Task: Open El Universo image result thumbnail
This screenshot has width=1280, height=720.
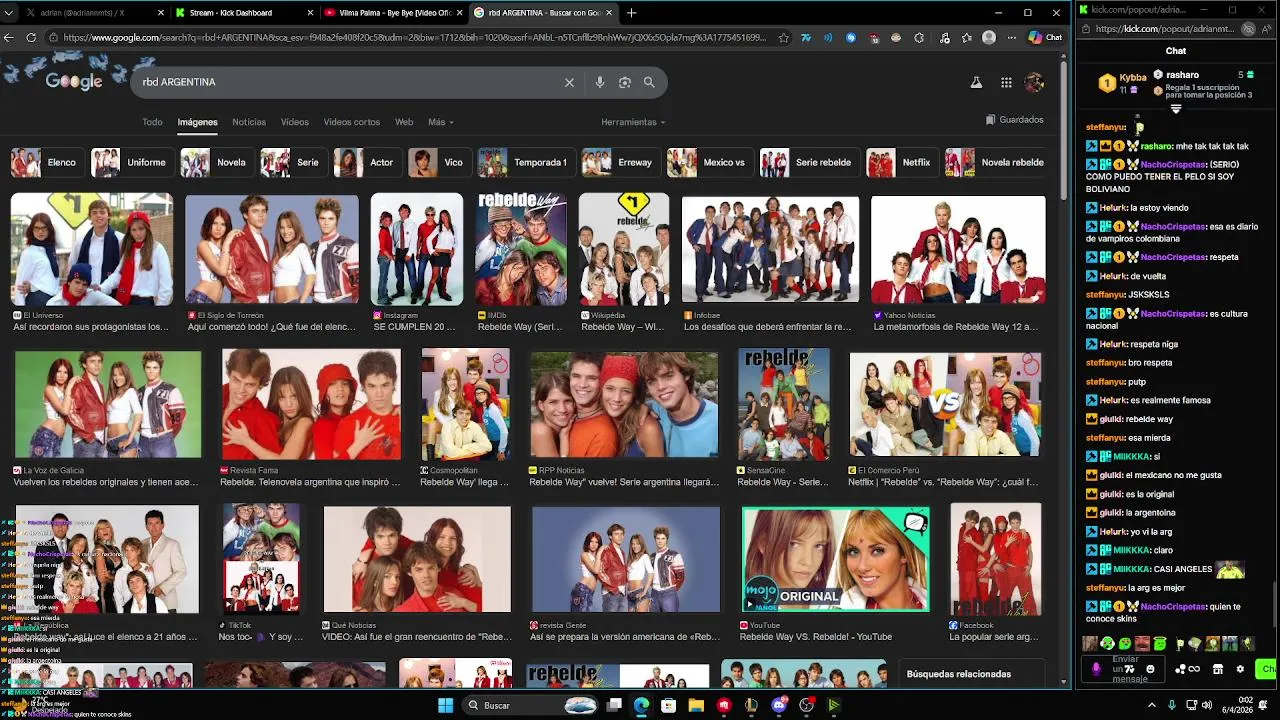Action: coord(91,249)
